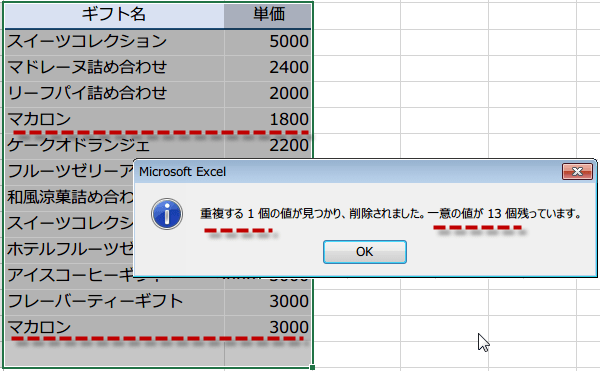Select the cell ケークオドランジェ
This screenshot has height=371, width=600.
click(x=114, y=145)
